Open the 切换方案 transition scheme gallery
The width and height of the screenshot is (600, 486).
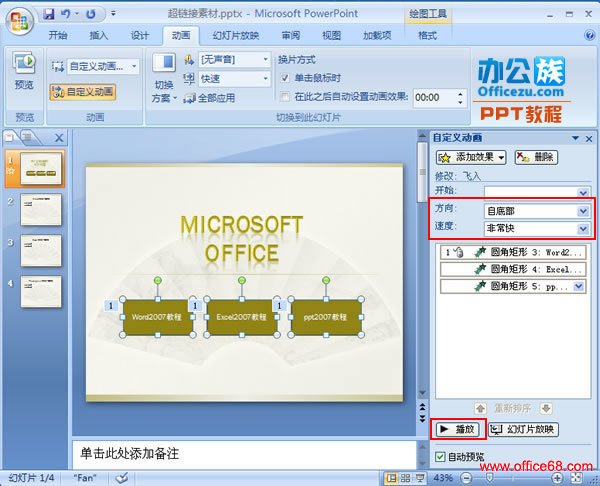164,79
